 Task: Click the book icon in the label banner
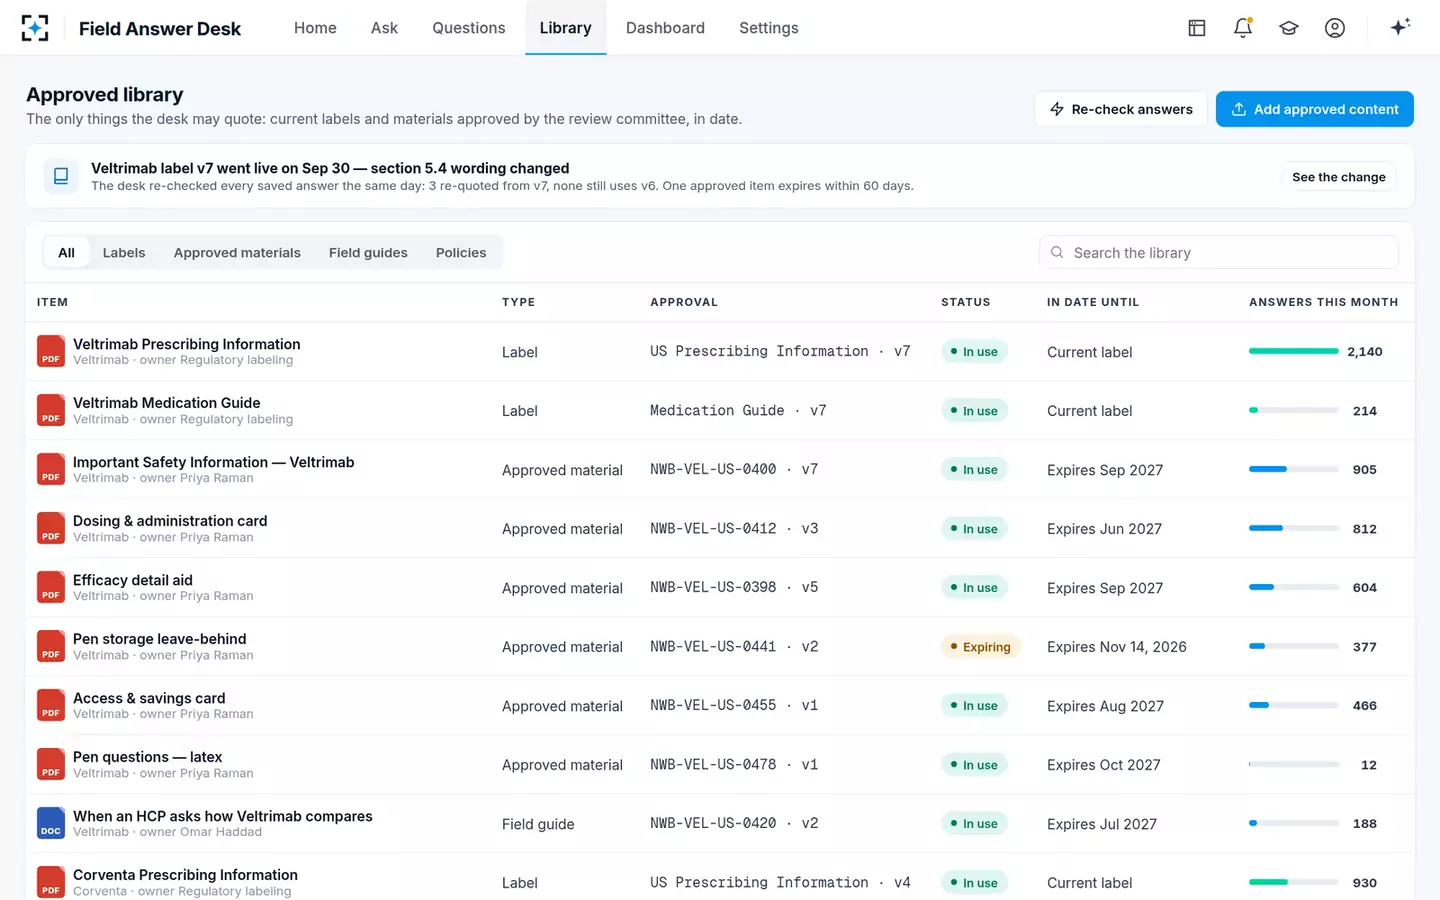tap(61, 176)
